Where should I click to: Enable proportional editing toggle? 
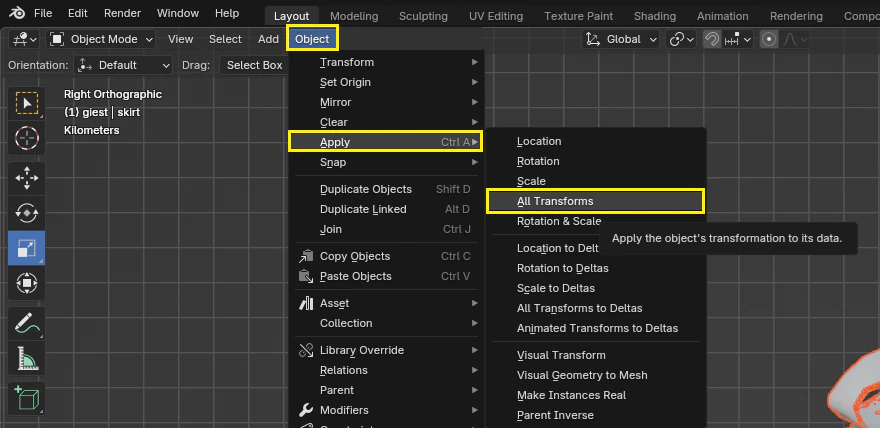click(769, 39)
